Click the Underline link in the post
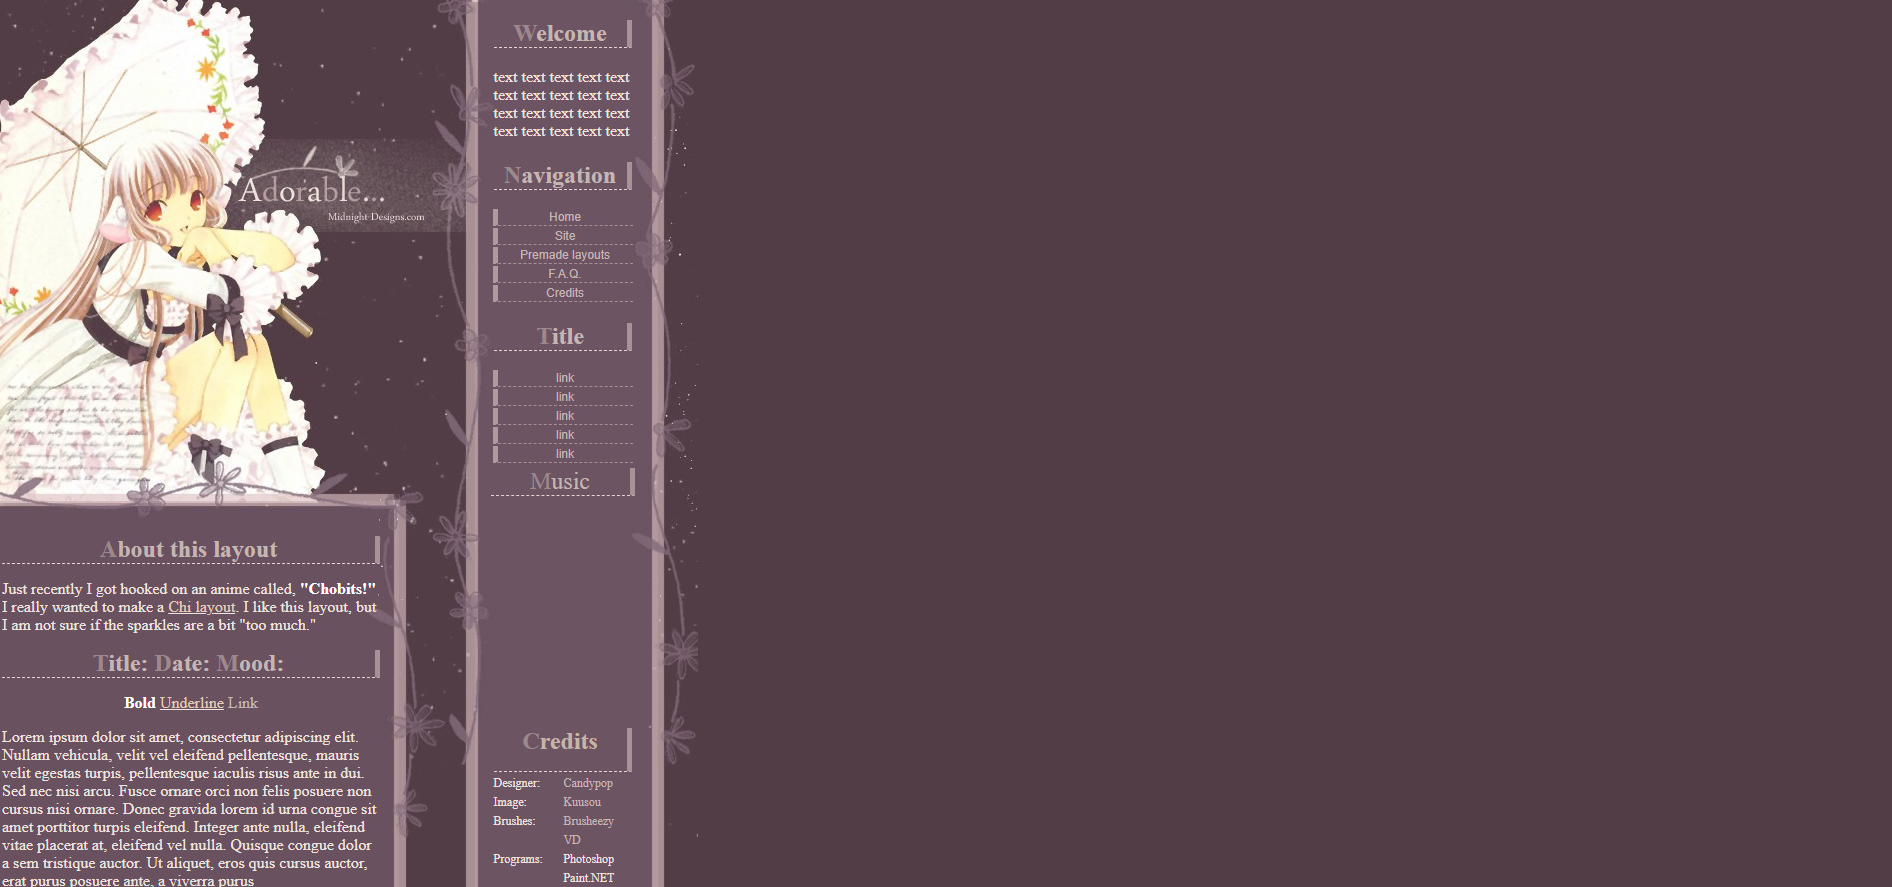The width and height of the screenshot is (1892, 887). tap(192, 703)
